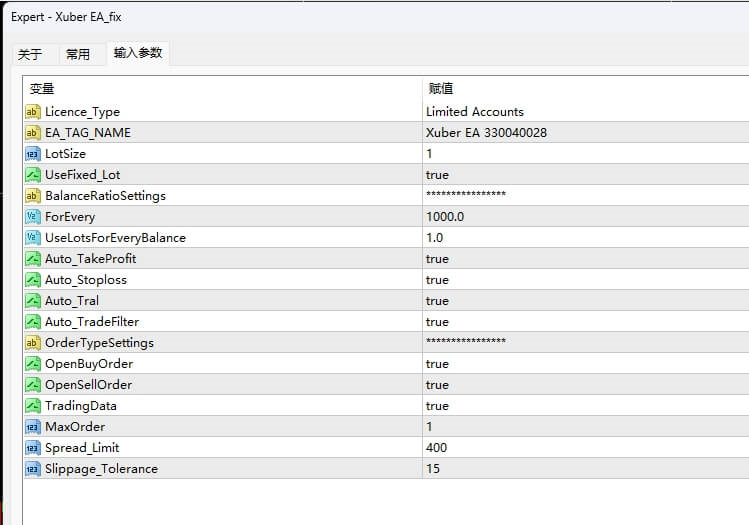The image size is (749, 525).
Task: Switch to the 常用 tab
Action: coord(78,54)
